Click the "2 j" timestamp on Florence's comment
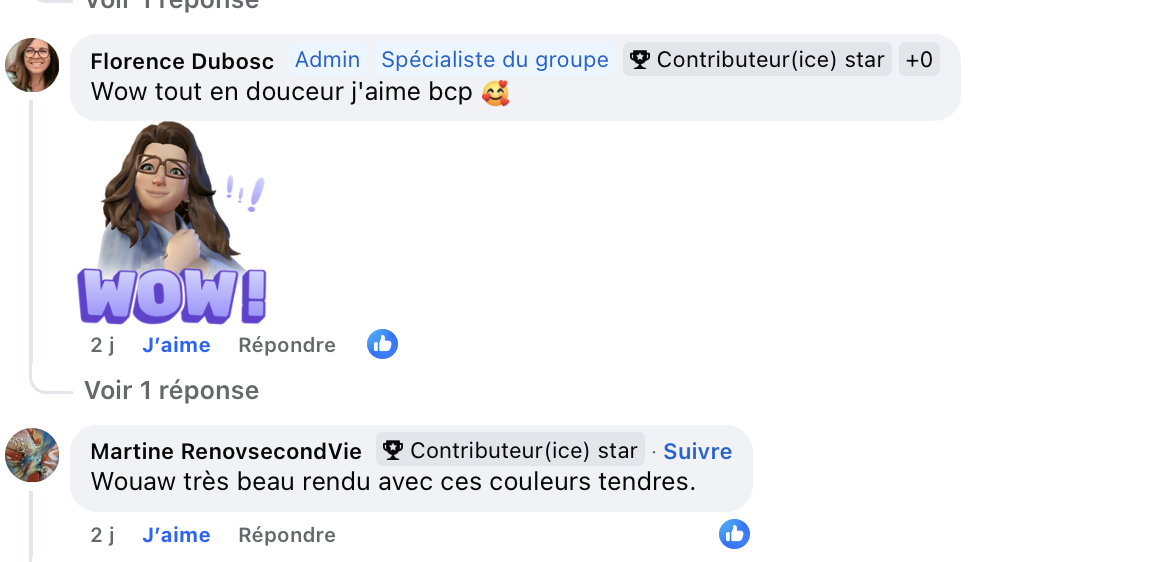The height and width of the screenshot is (562, 1152). coord(102,345)
